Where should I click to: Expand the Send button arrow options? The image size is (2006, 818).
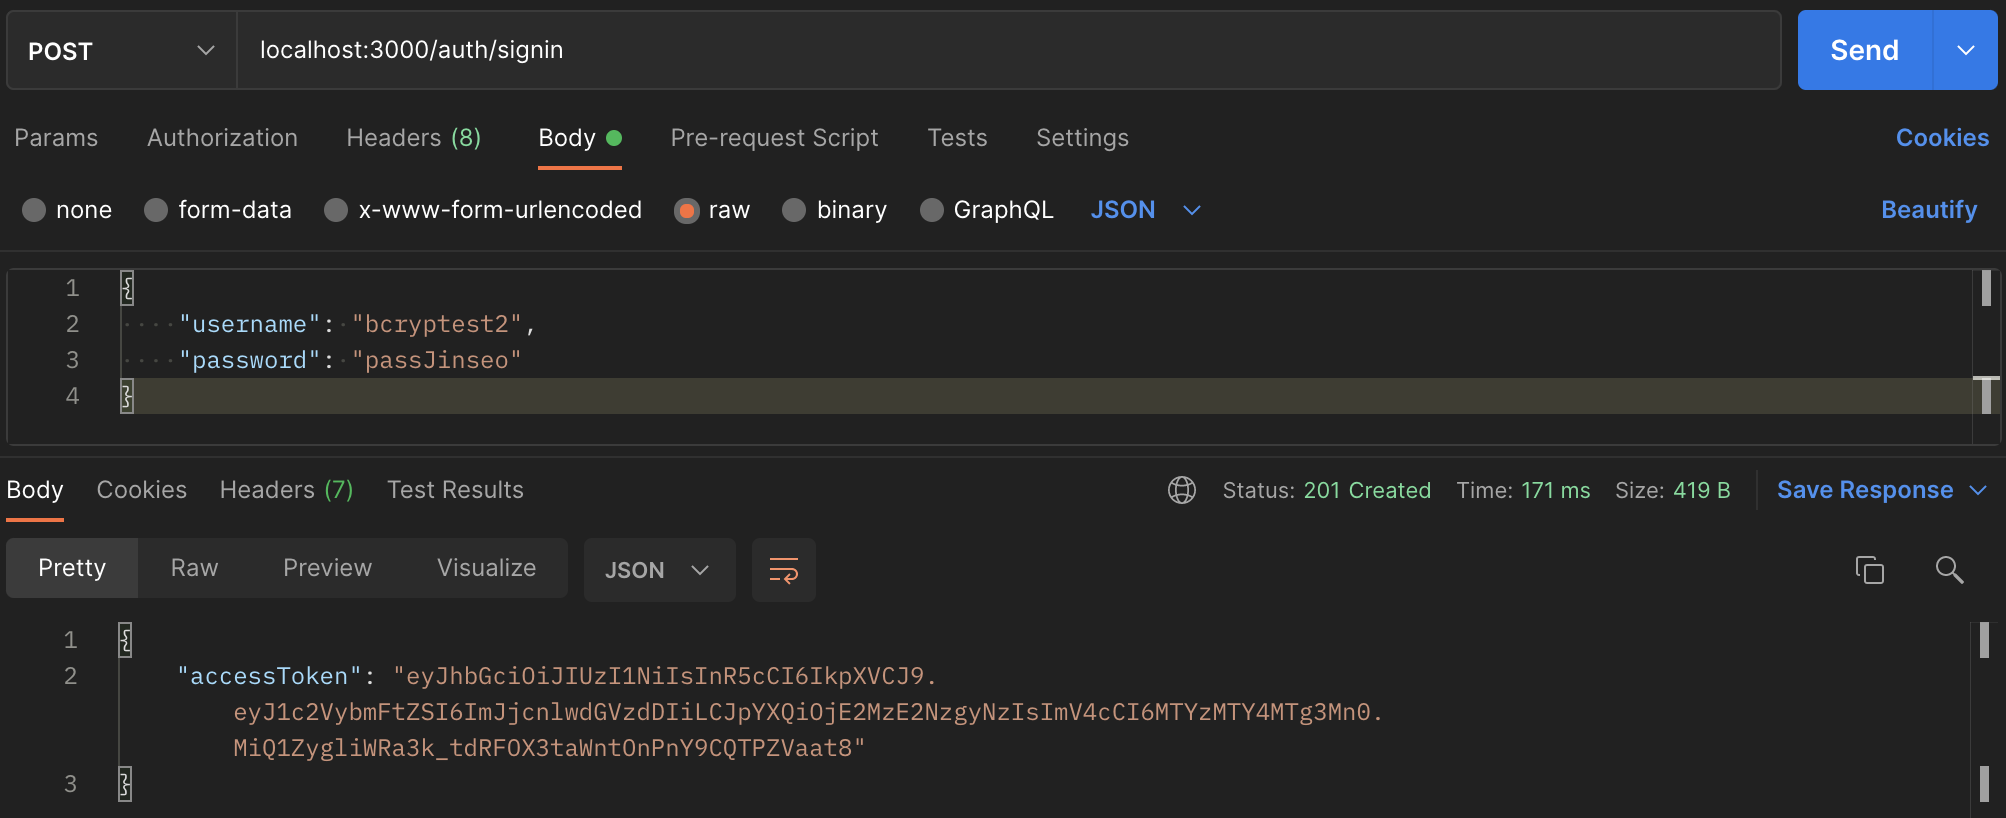click(1965, 50)
